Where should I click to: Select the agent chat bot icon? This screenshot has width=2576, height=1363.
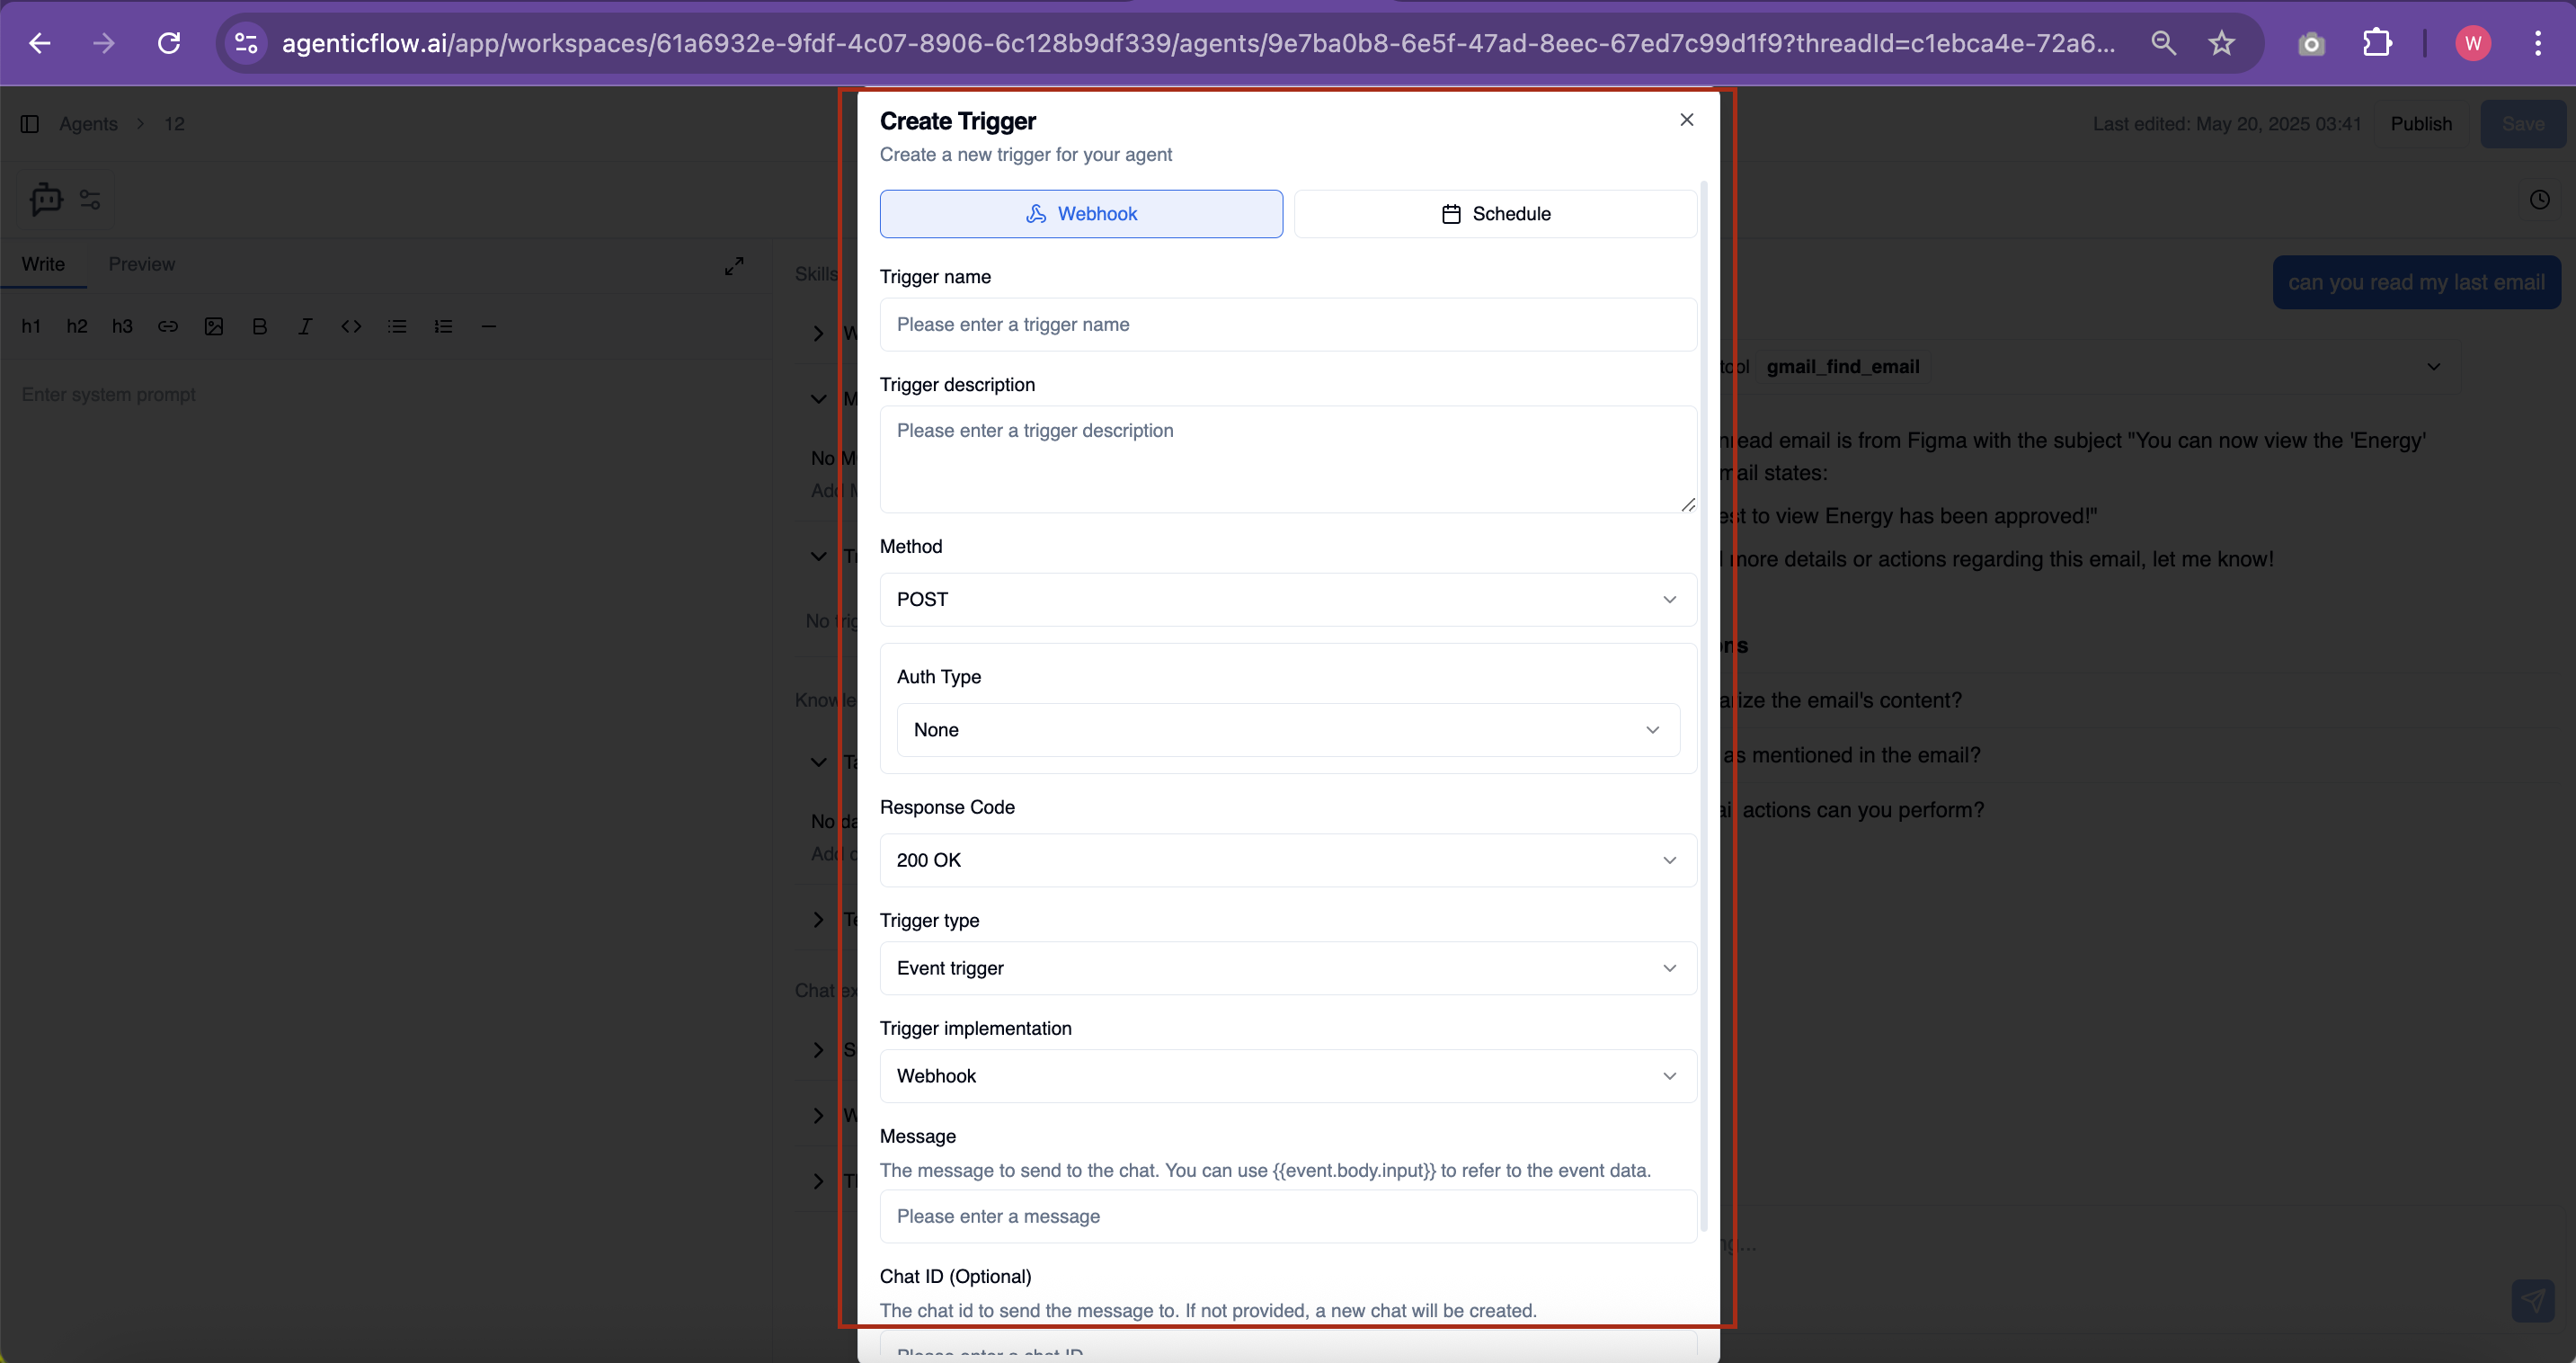point(46,199)
